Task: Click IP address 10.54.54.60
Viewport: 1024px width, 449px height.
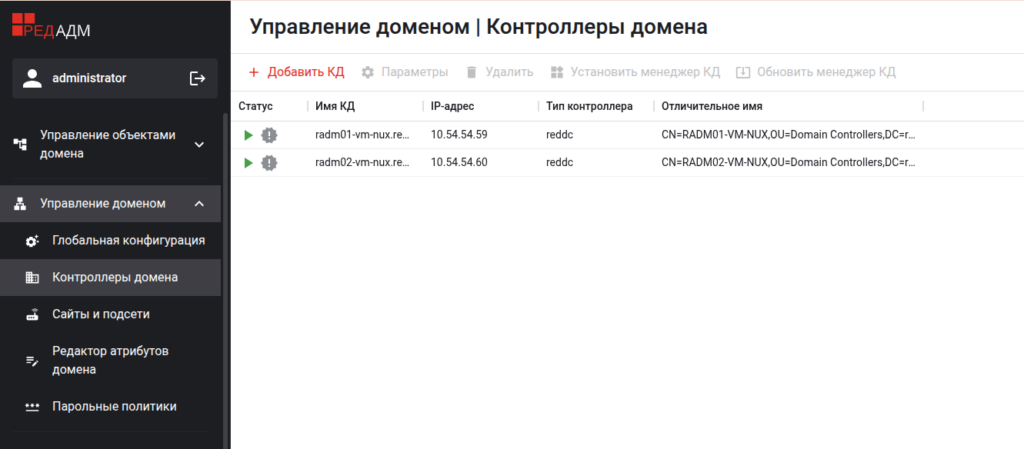Action: point(459,163)
